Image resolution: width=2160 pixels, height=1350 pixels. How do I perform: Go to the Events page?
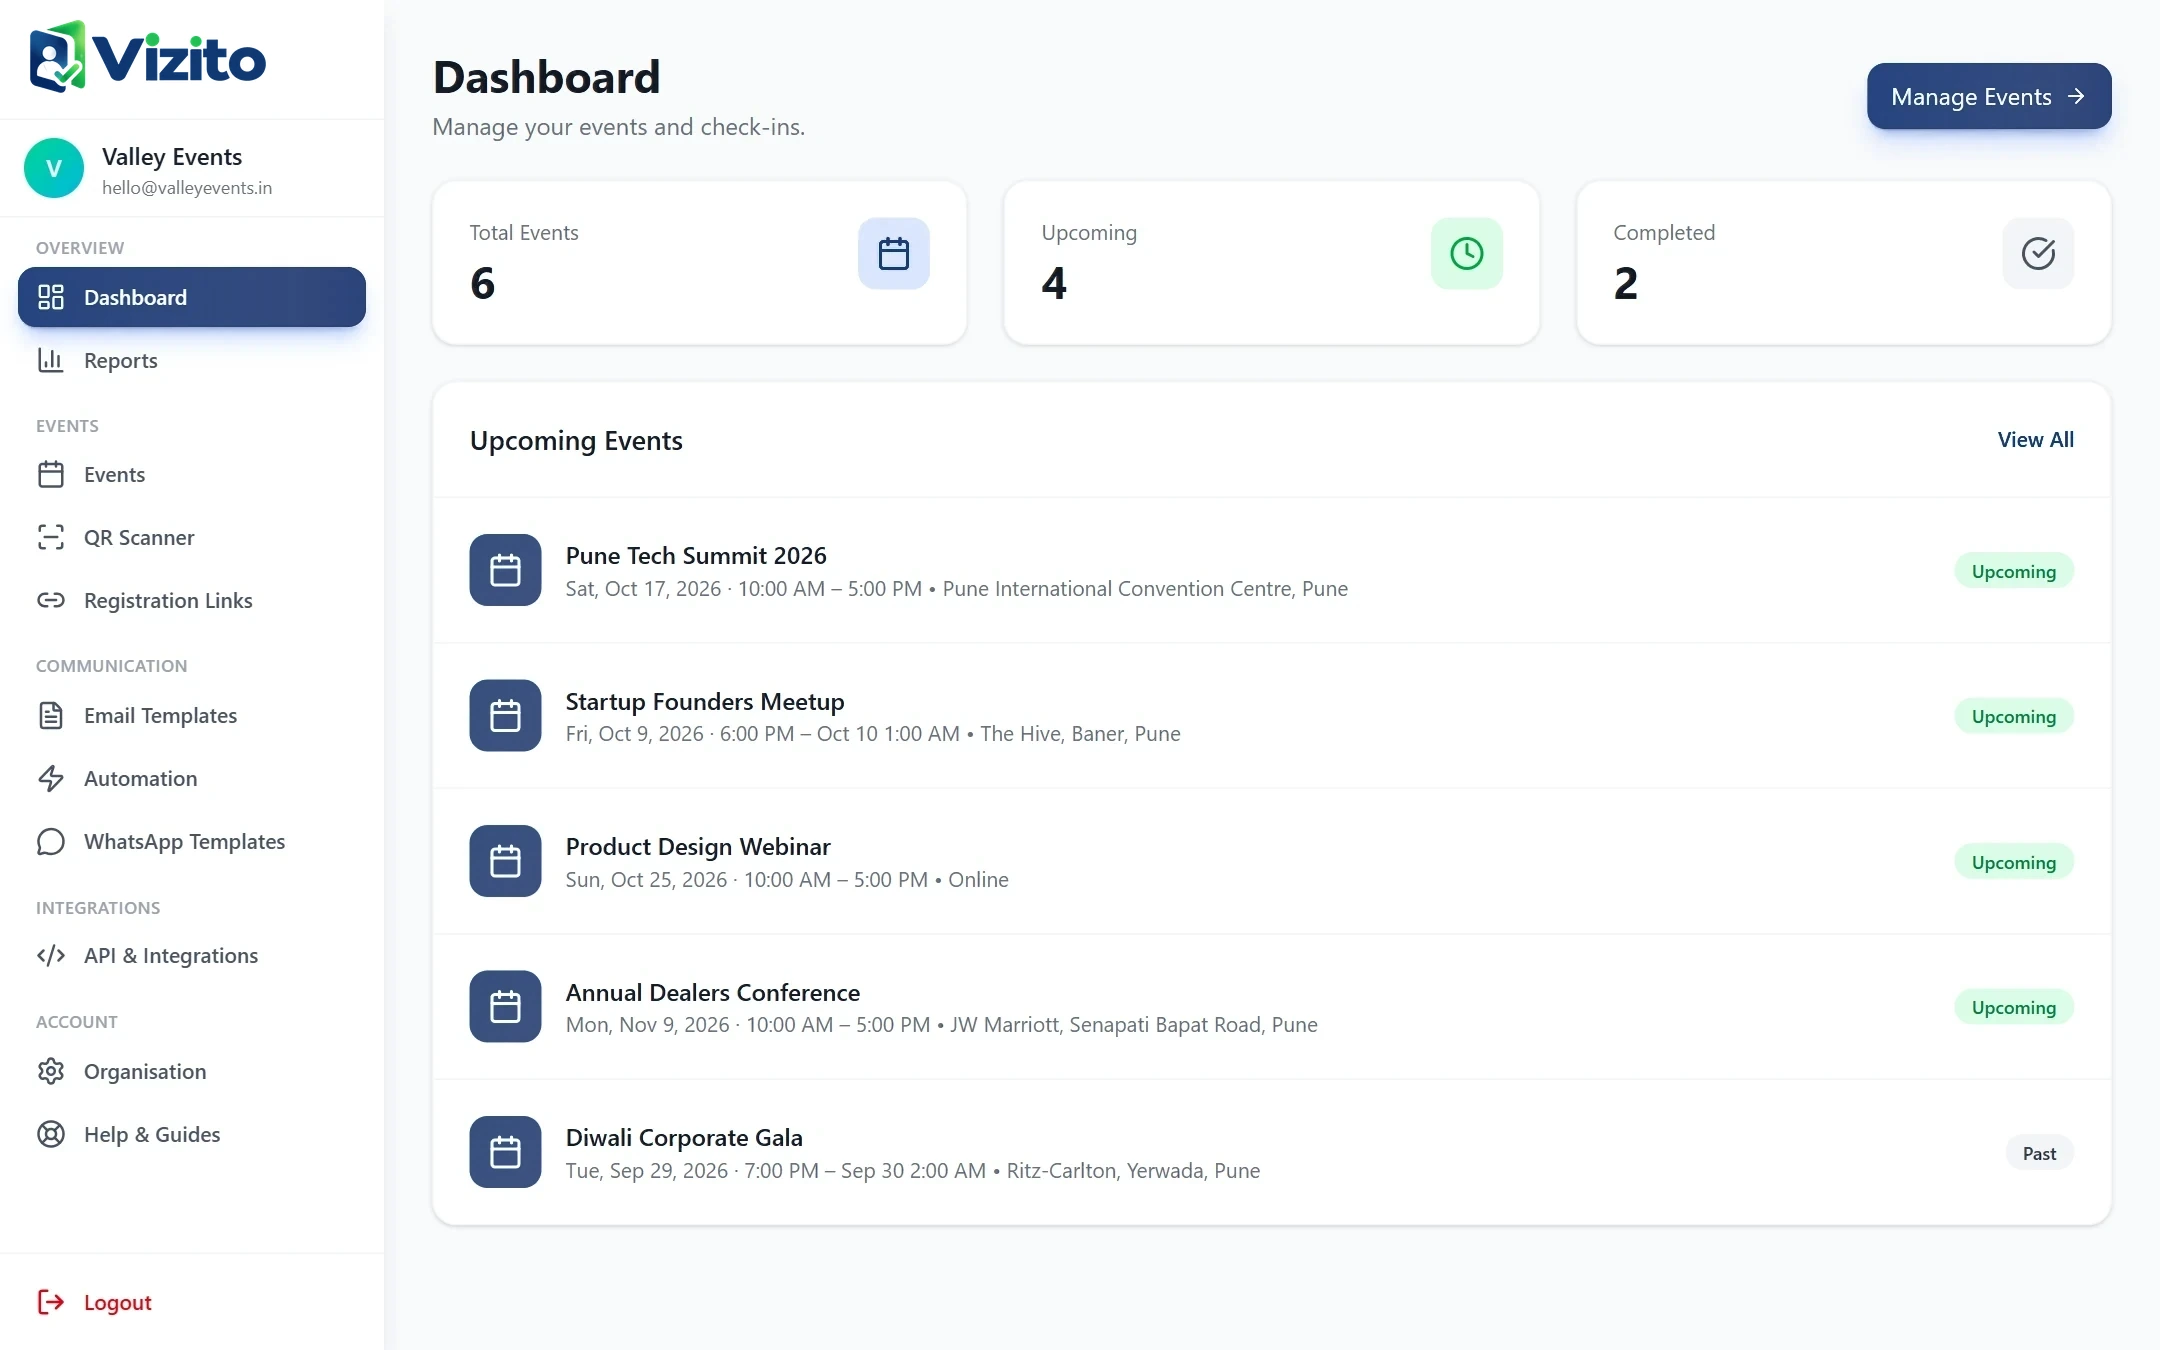click(192, 474)
